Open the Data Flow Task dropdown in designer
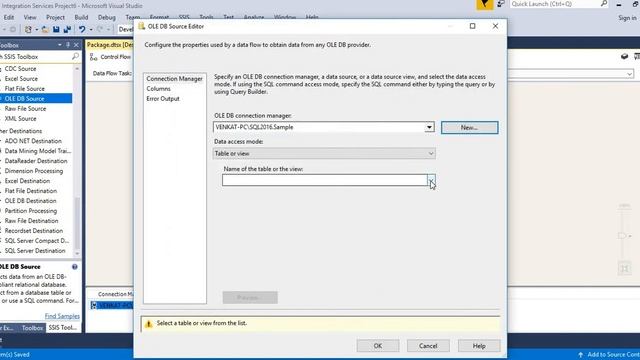This screenshot has height=360, width=640. pyautogui.click(x=629, y=74)
